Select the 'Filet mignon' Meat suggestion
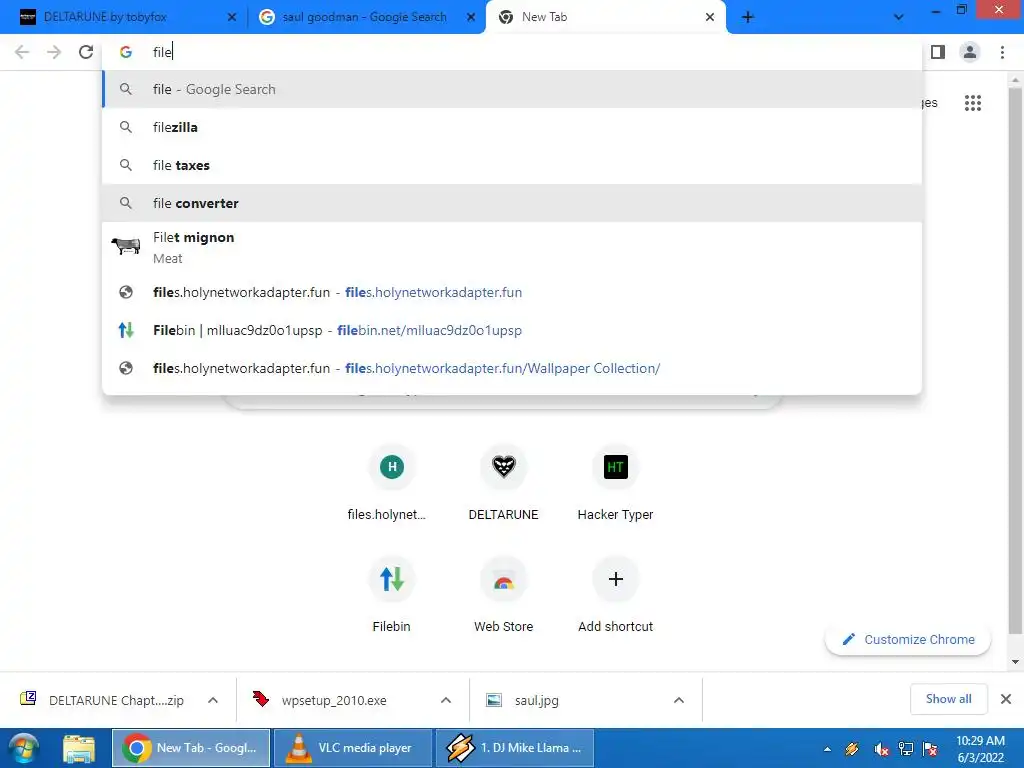This screenshot has width=1024, height=768. point(512,248)
